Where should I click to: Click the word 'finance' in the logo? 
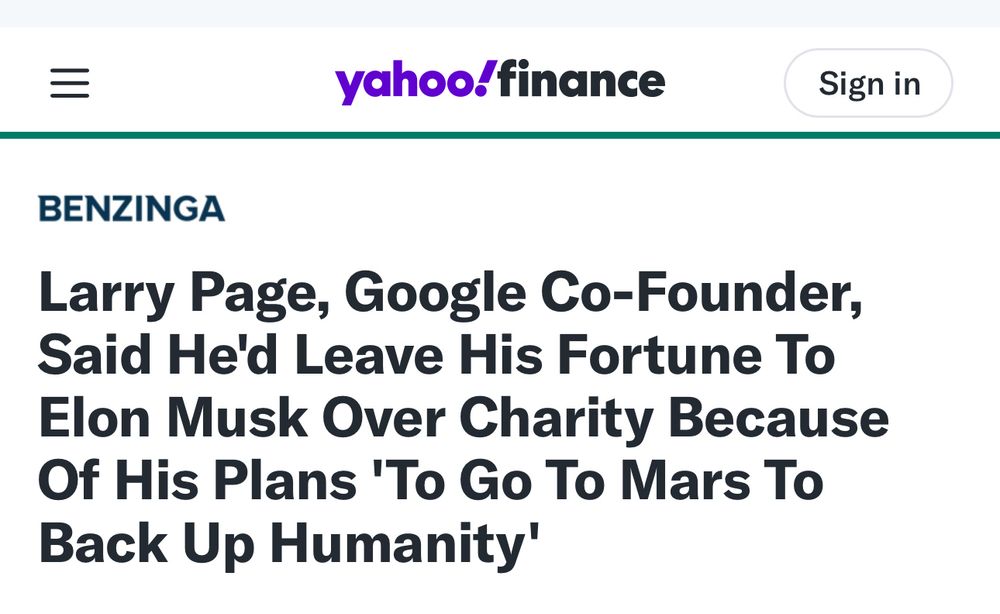click(581, 80)
